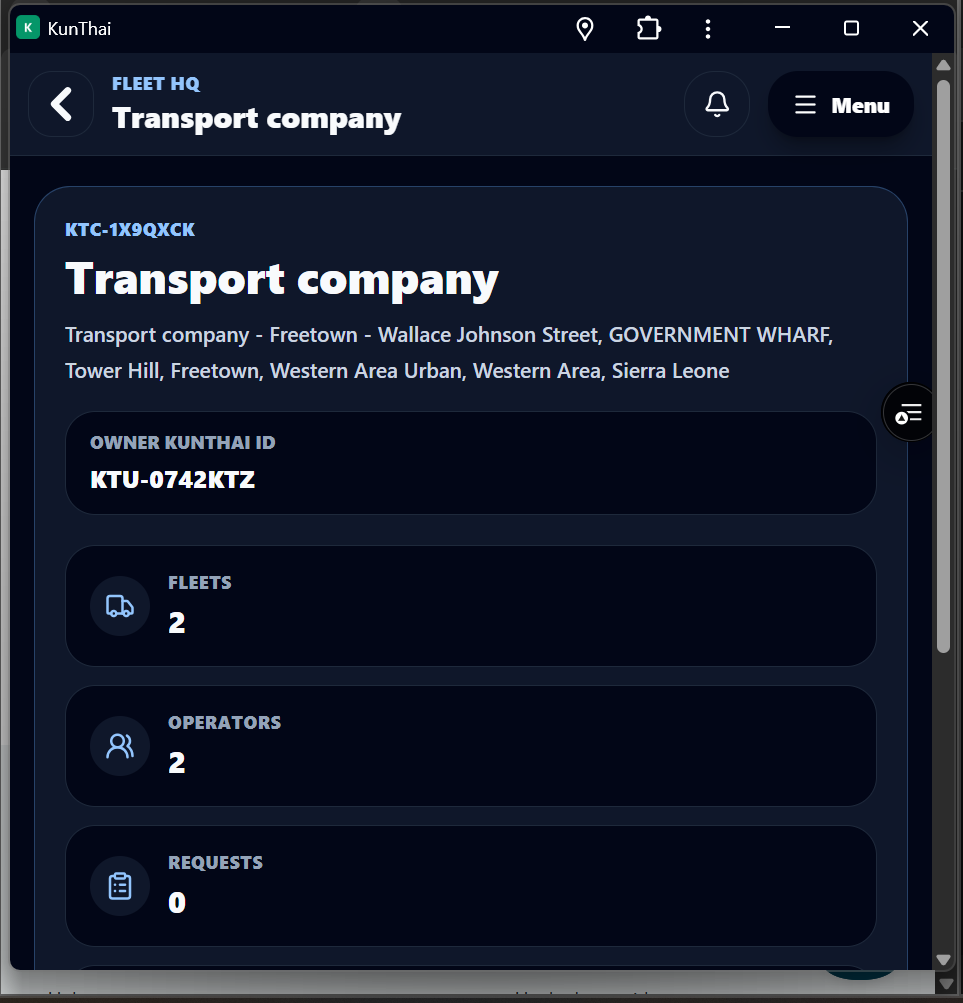963x1003 pixels.
Task: Click the clipboard icon in Requests card
Action: tap(120, 886)
